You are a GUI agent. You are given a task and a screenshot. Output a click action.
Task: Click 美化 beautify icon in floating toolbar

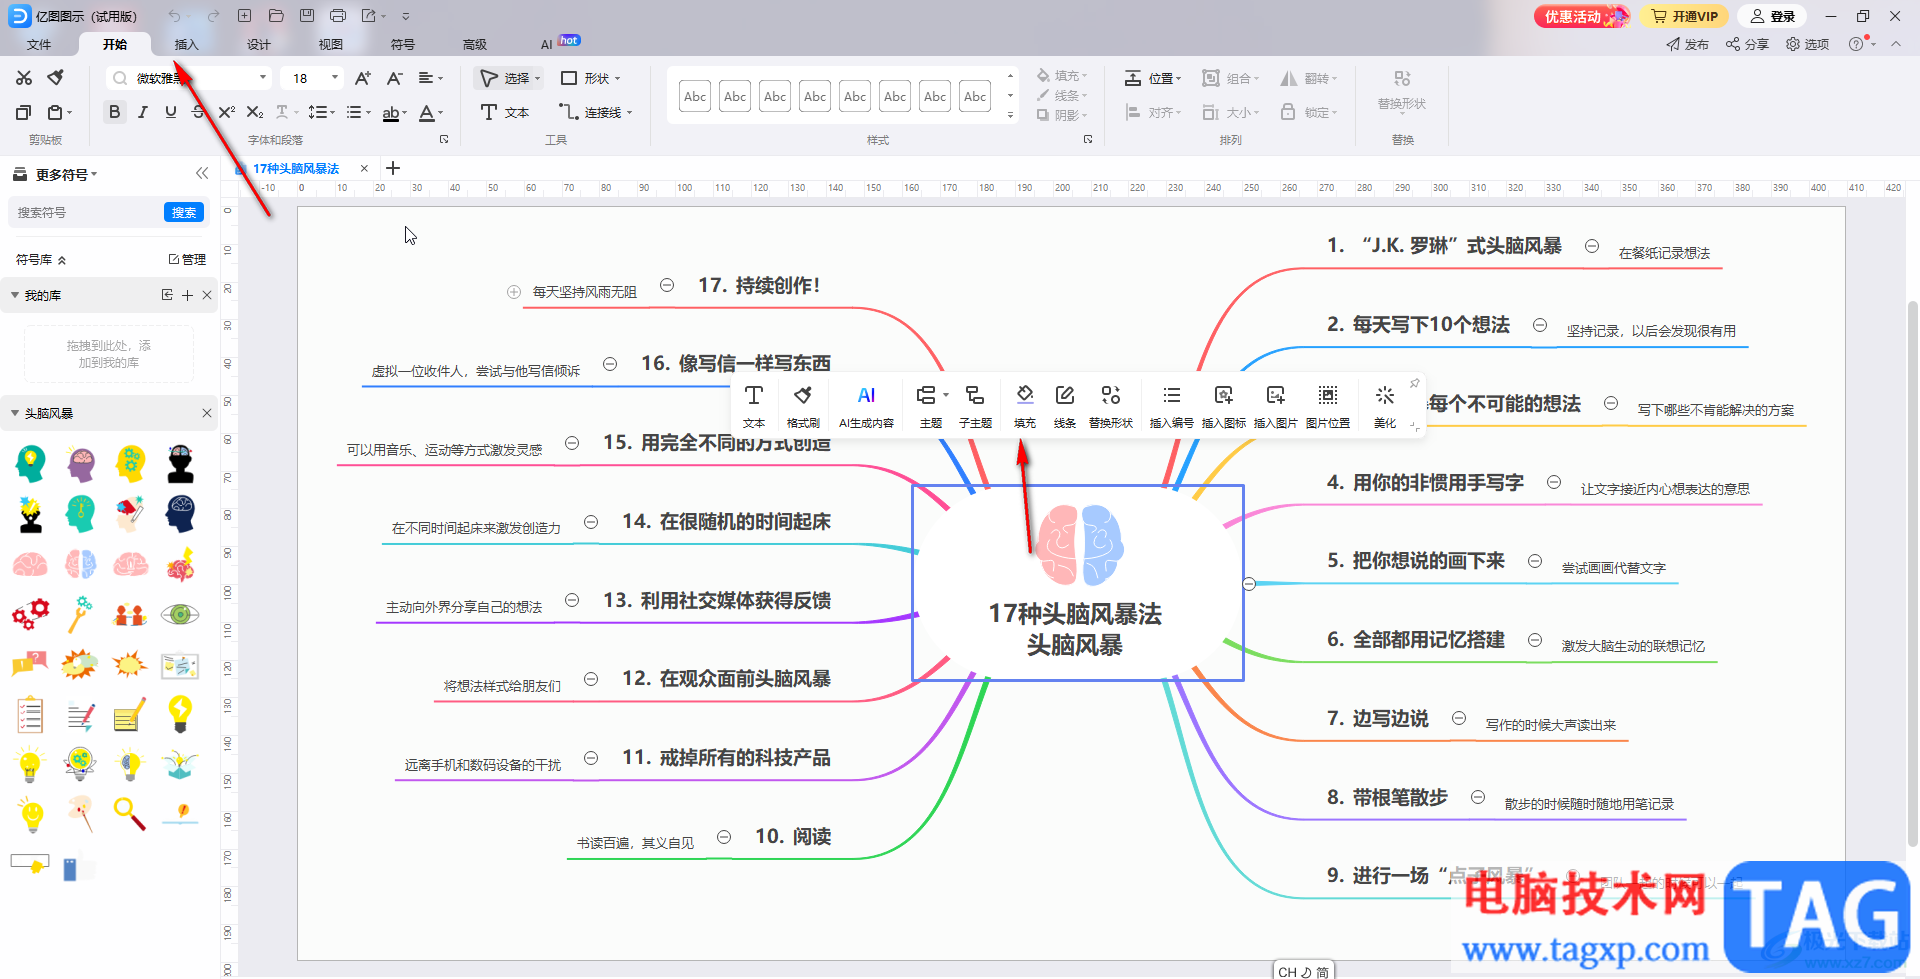[1385, 405]
